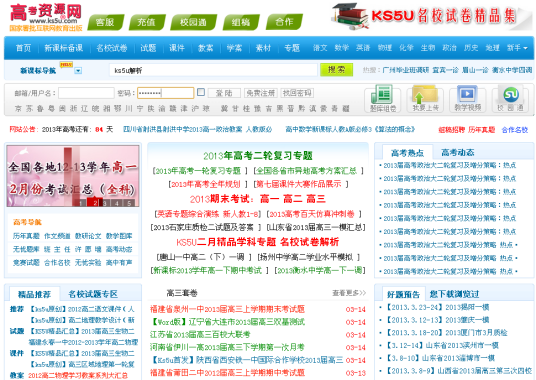Image resolution: width=536 pixels, height=380 pixels.
Task: Open 学案 in the navigation bar
Action: click(x=234, y=48)
